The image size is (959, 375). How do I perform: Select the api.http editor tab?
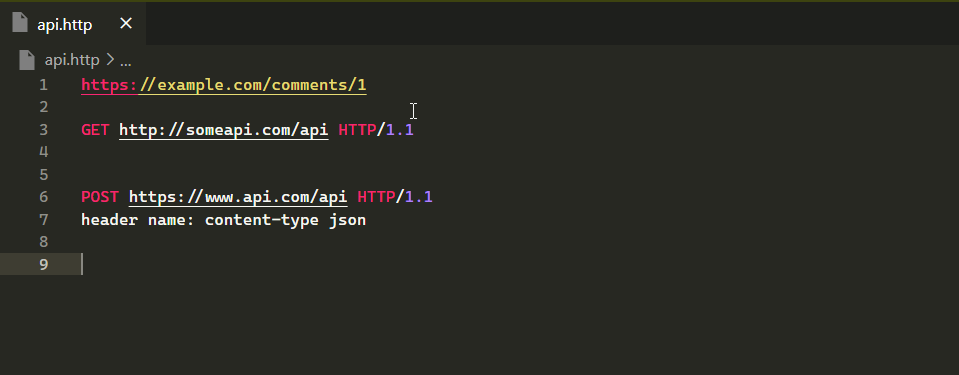point(73,24)
